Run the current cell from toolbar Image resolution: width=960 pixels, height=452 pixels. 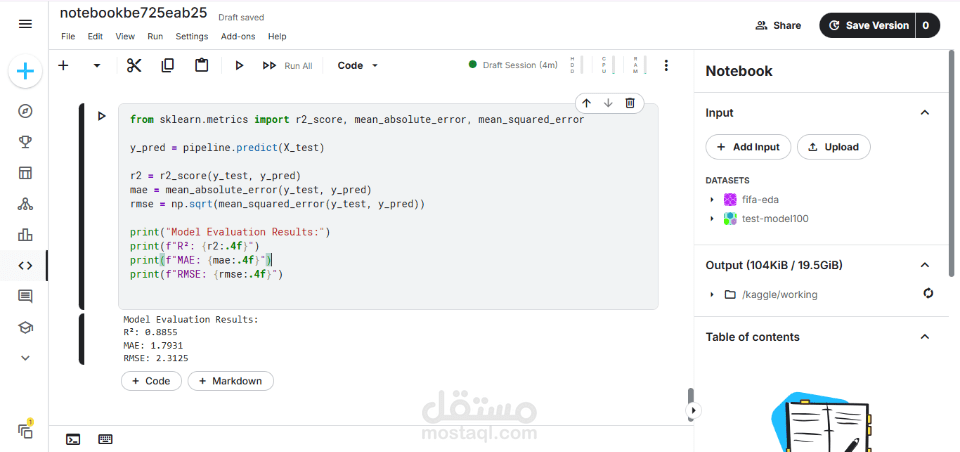click(239, 66)
